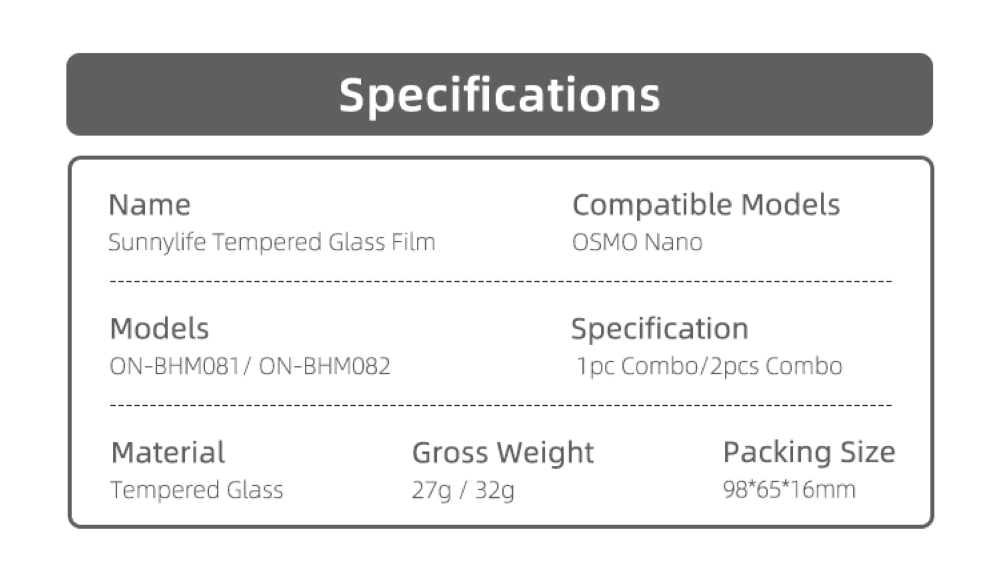Select the 1pc Combo text
The width and height of the screenshot is (1000, 585).
pyautogui.click(x=637, y=367)
